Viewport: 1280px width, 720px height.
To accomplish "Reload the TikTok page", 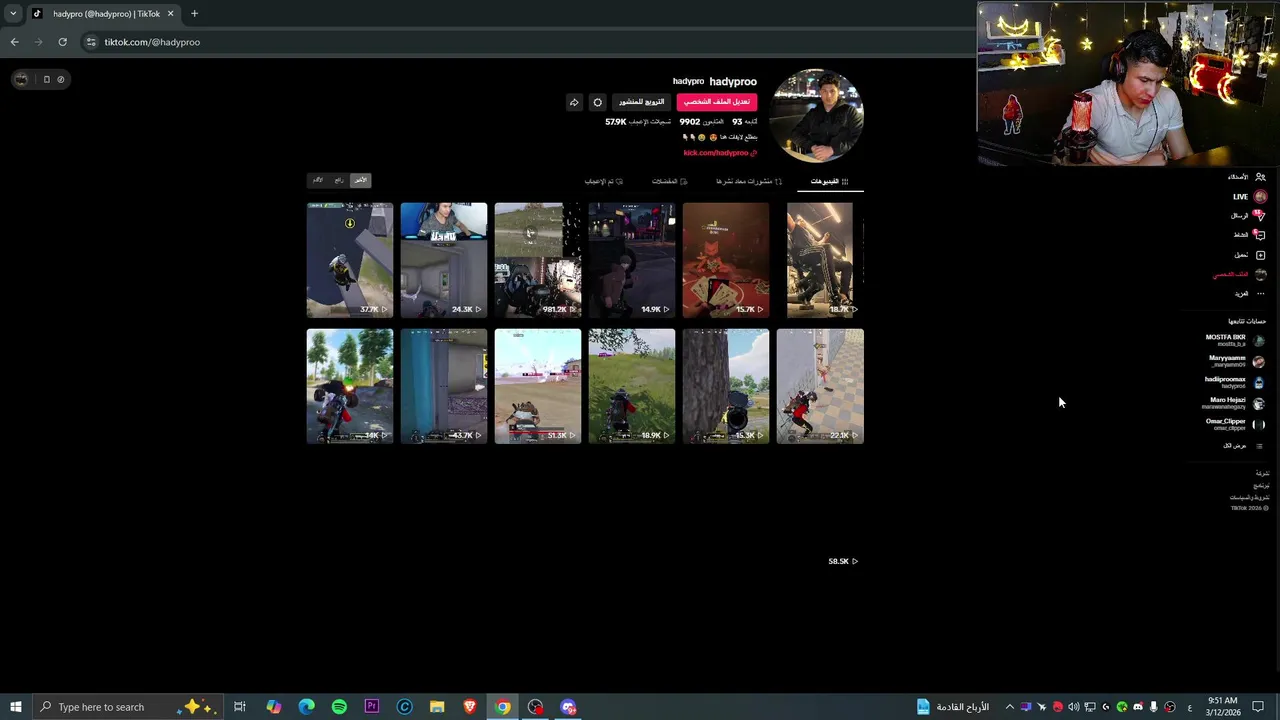I will coord(62,42).
